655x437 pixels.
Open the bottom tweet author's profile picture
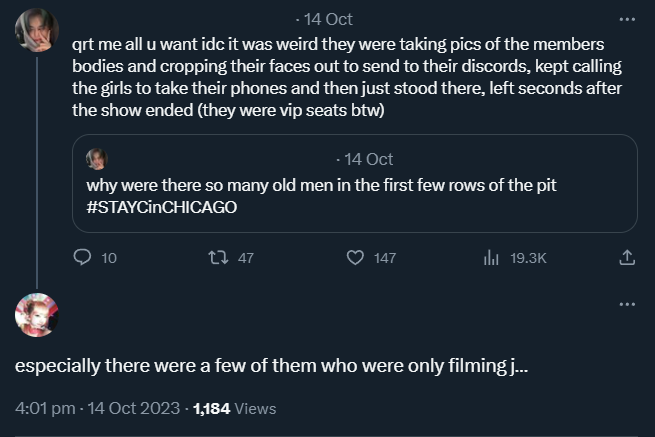[x=36, y=315]
